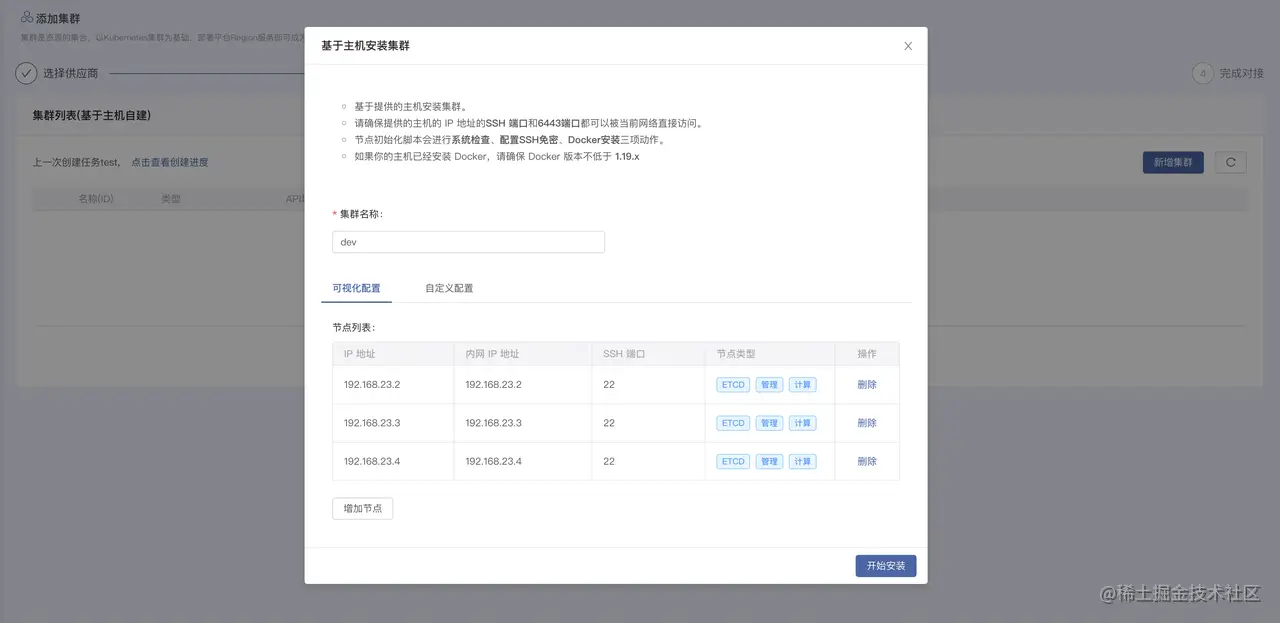Close the 基于主机安装集群 dialog

908,45
